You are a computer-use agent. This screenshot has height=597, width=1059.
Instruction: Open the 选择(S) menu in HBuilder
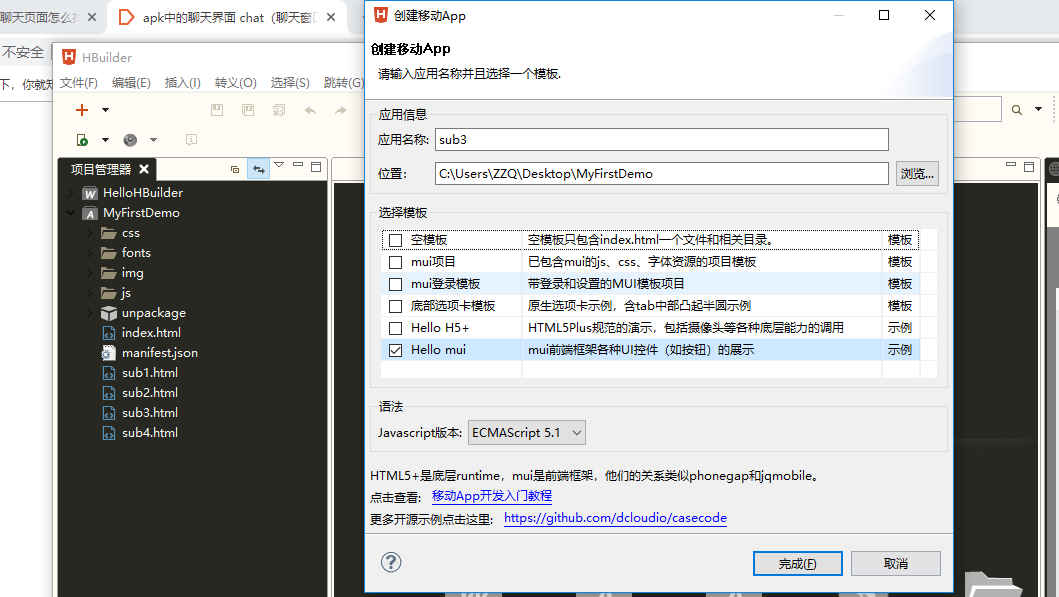[290, 82]
